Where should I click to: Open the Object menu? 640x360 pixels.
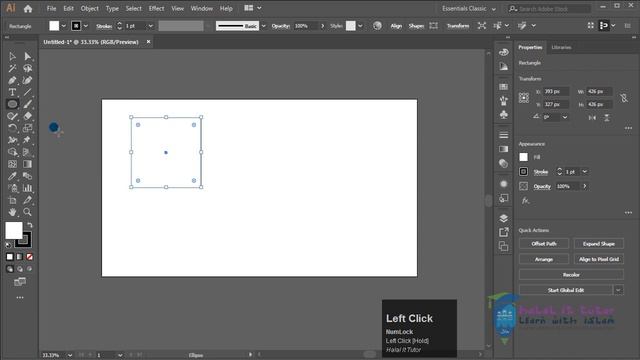point(89,8)
